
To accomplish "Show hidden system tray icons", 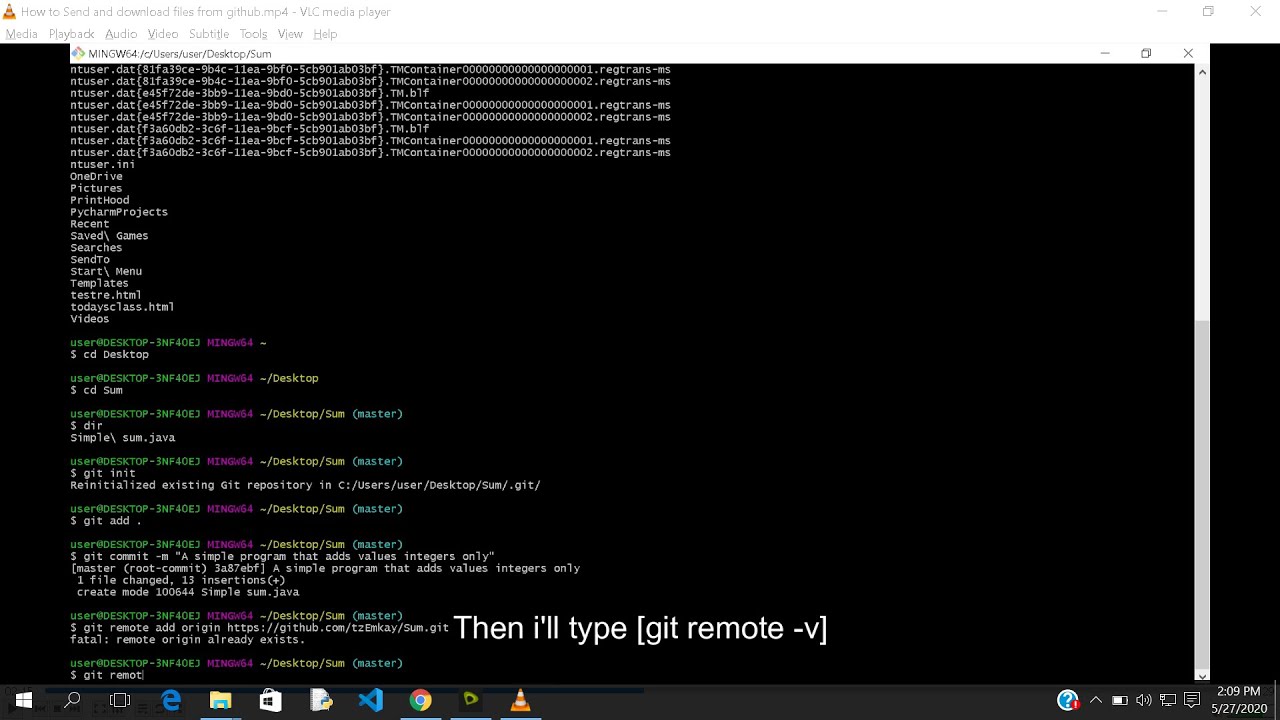I will tap(1096, 700).
